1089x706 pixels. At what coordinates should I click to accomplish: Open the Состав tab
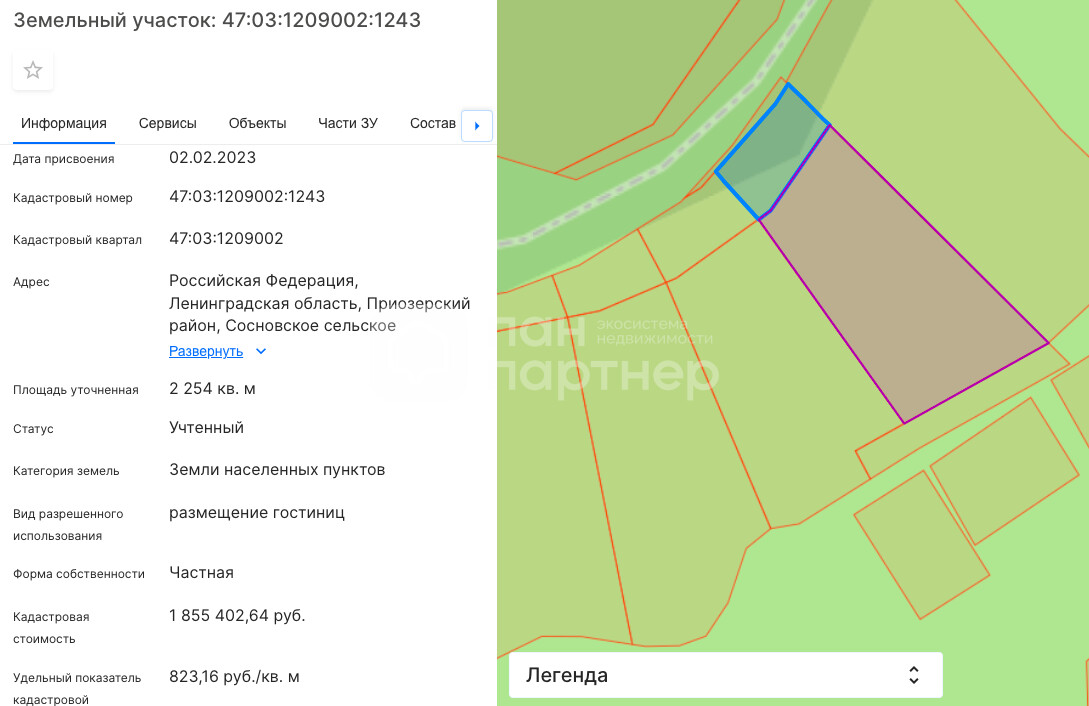[432, 123]
